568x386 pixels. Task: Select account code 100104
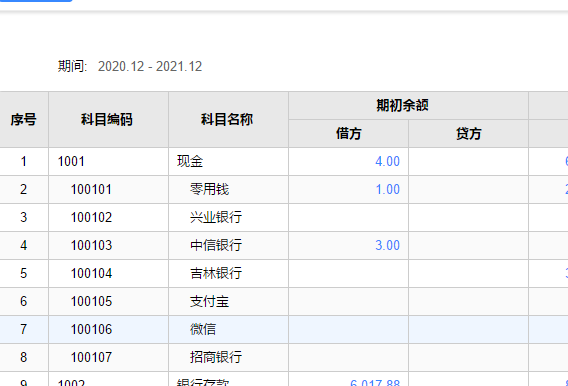(91, 273)
